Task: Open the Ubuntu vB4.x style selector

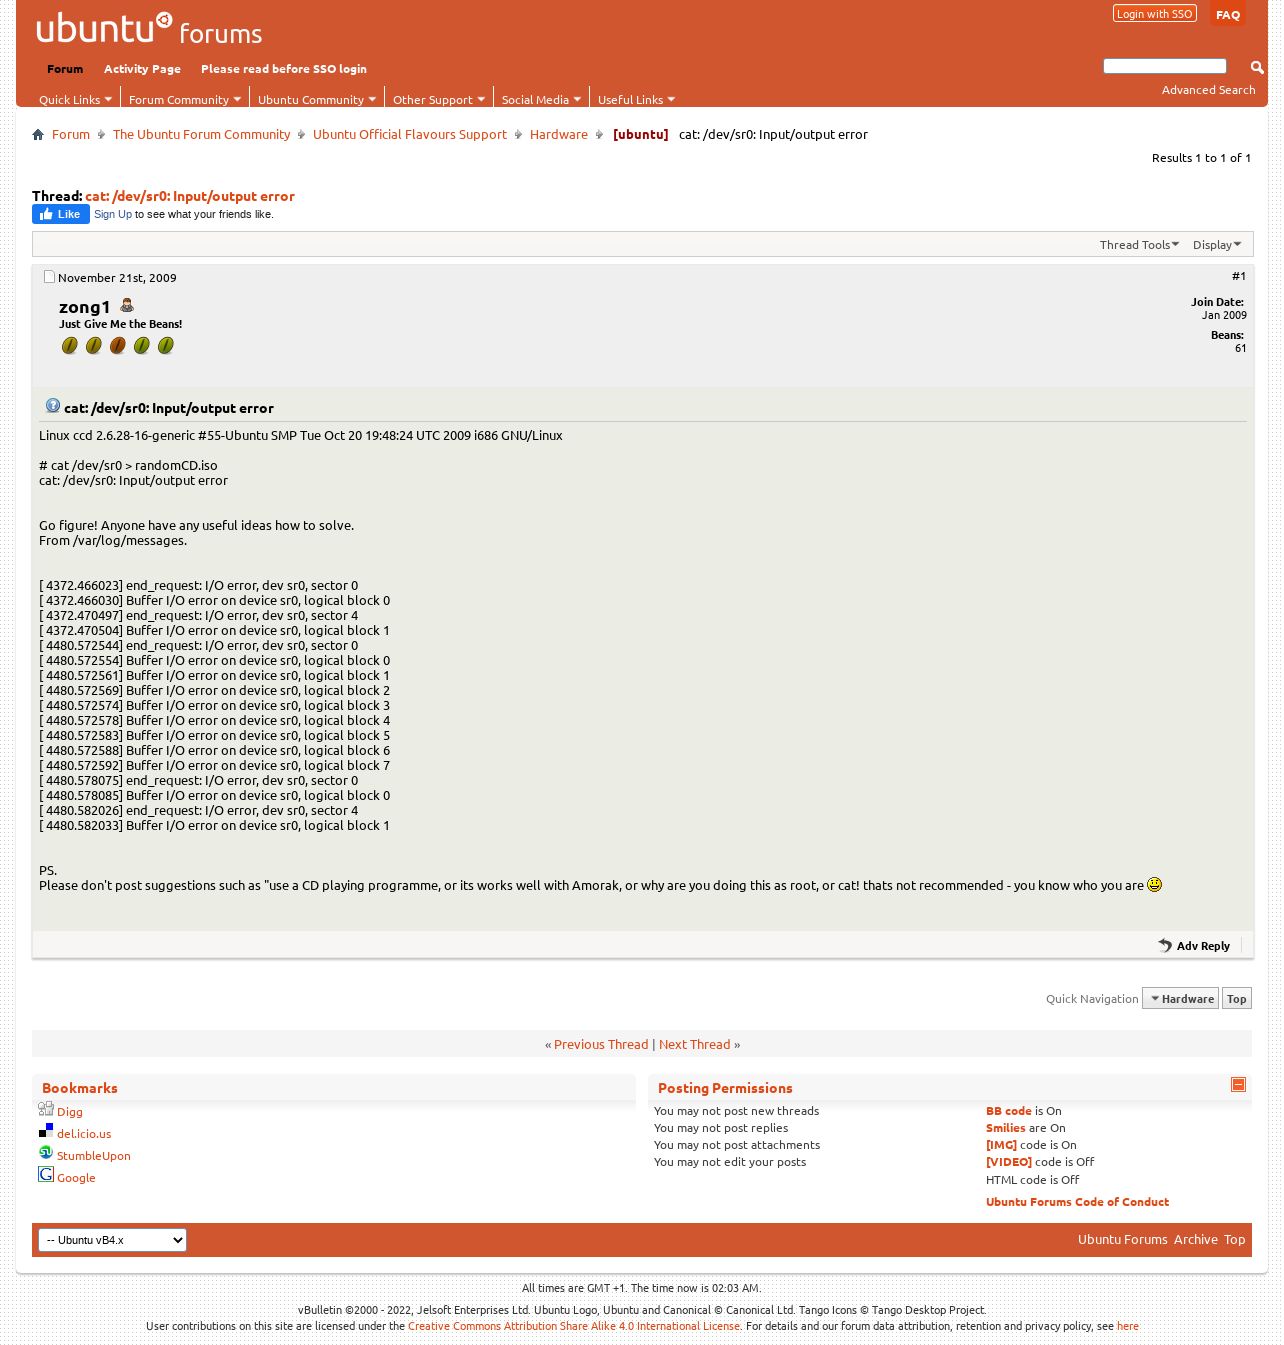Action: (112, 1240)
